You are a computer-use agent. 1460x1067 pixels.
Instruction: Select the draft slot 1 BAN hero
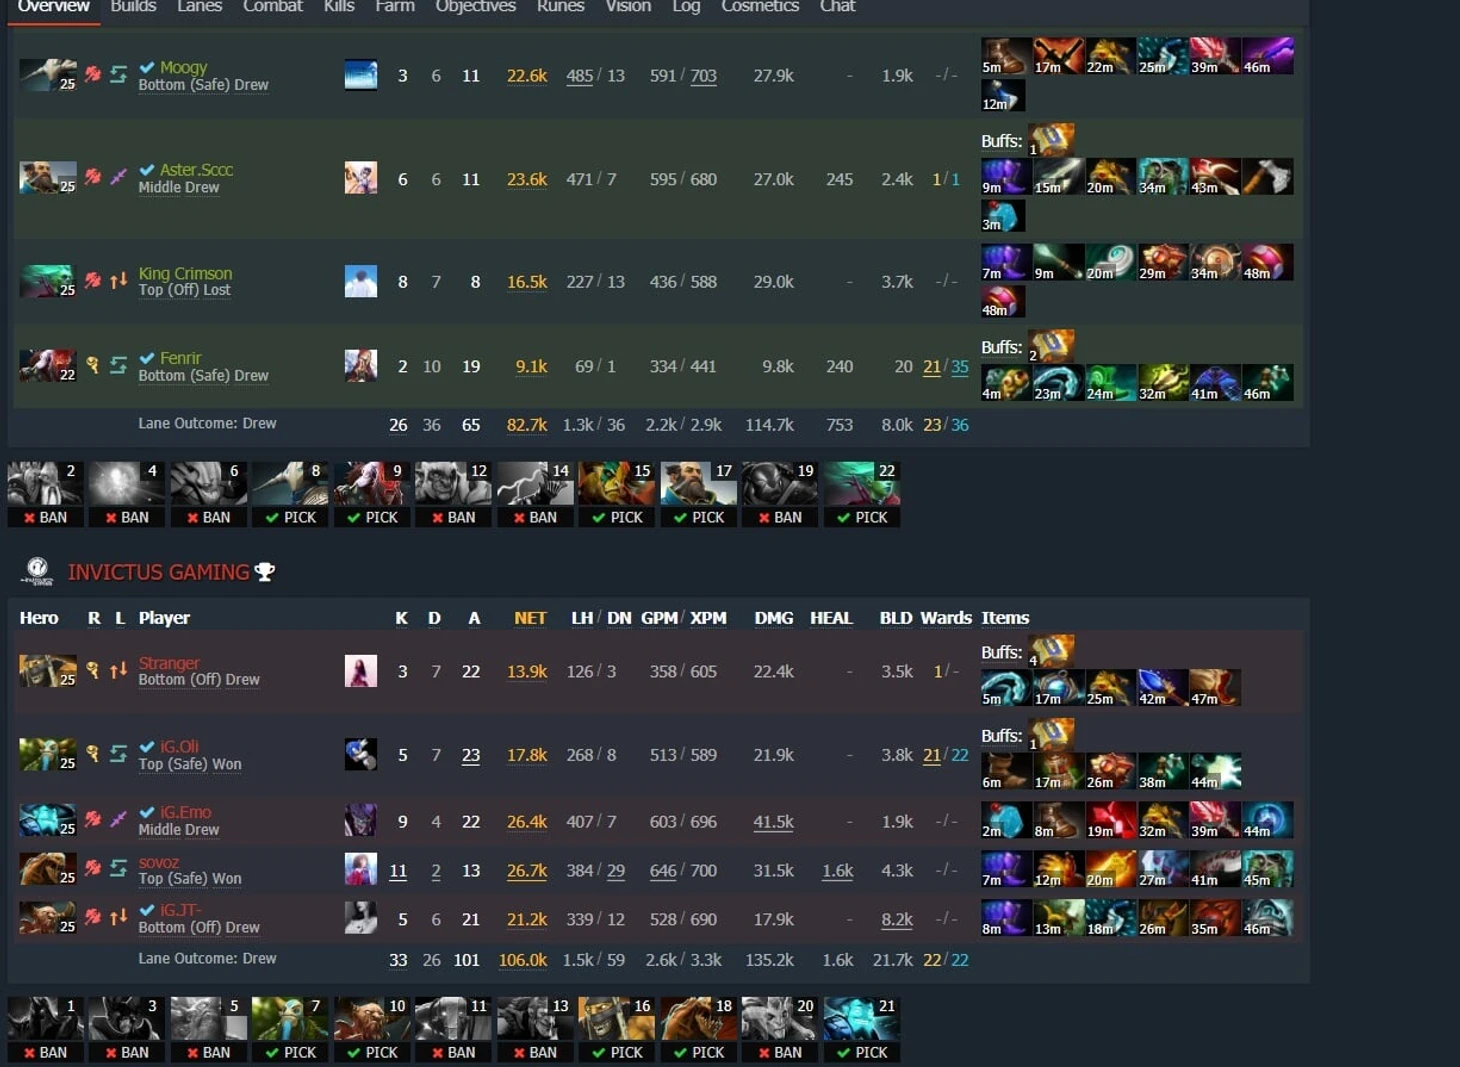45,1029
